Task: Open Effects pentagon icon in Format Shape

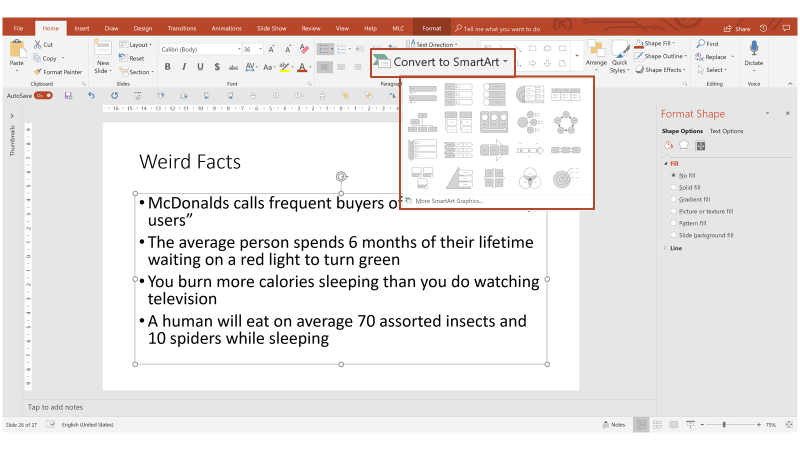Action: click(684, 146)
